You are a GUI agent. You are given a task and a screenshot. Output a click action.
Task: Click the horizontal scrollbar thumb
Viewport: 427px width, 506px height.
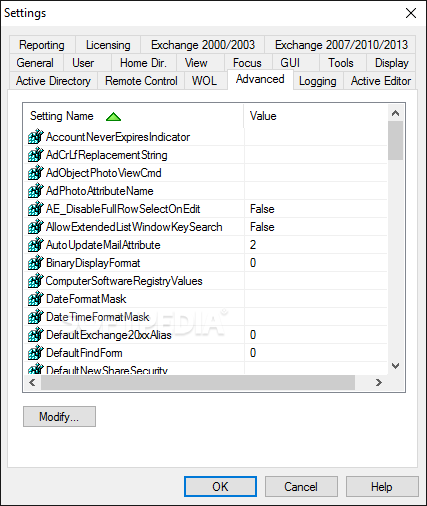click(x=198, y=382)
